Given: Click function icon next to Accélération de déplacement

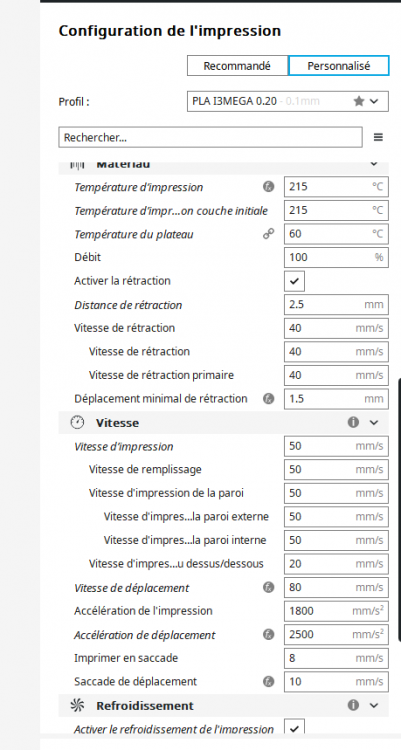Looking at the screenshot, I should tap(269, 635).
